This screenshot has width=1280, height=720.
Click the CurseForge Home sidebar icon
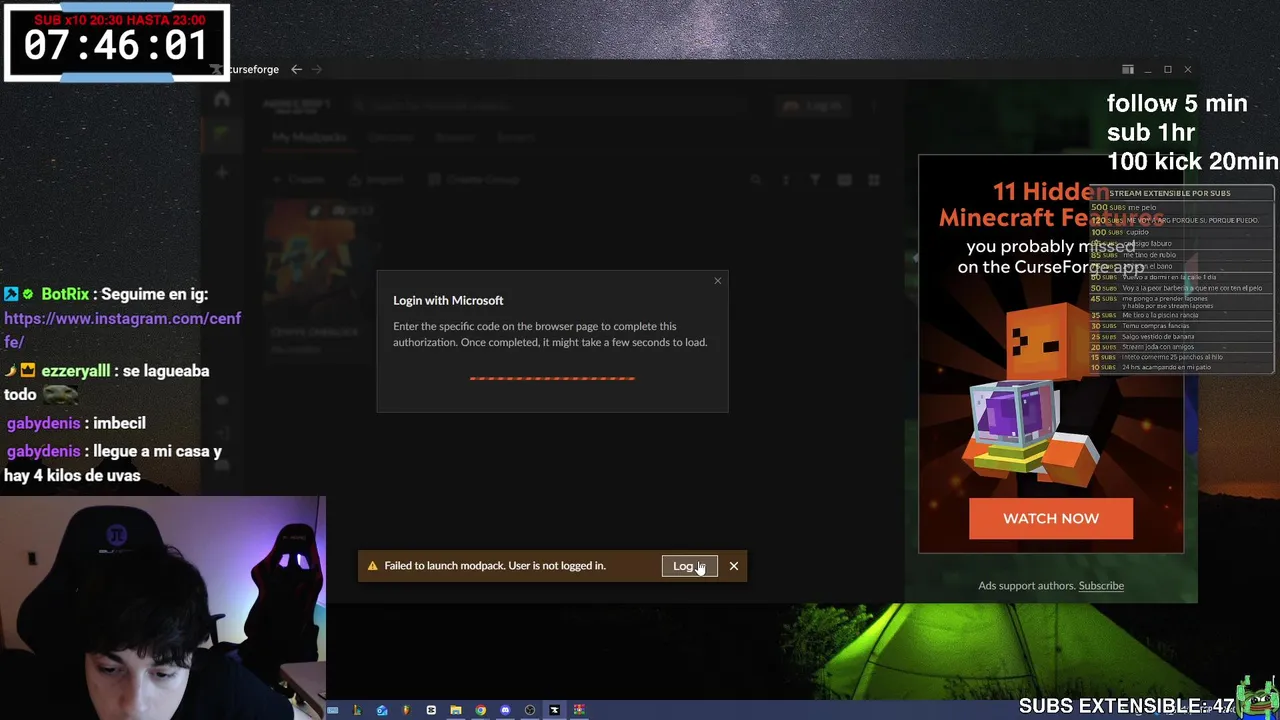coord(222,100)
